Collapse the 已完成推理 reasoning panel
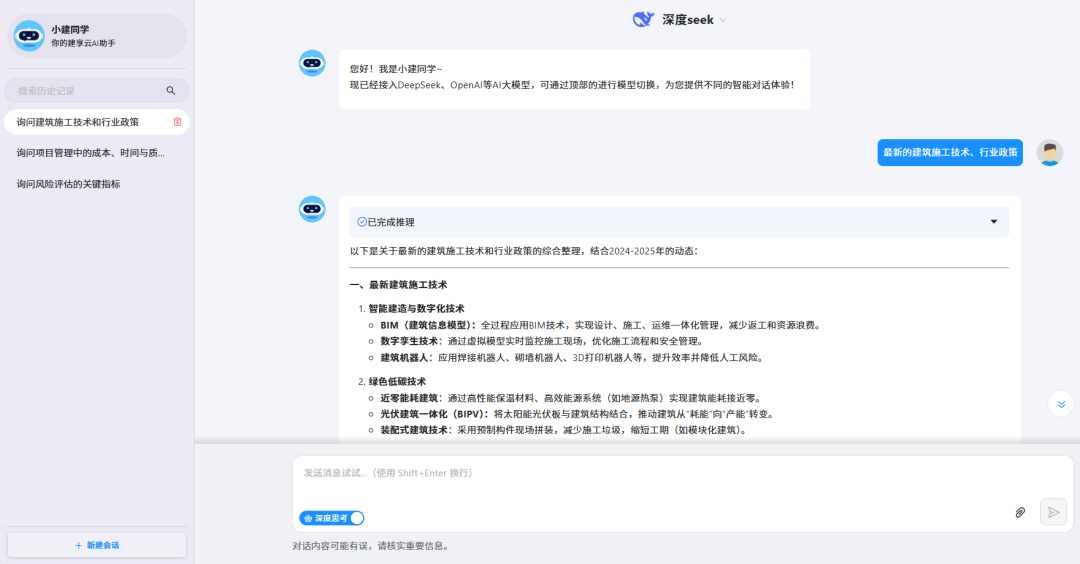Screen dimensions: 1080x564 coord(993,222)
